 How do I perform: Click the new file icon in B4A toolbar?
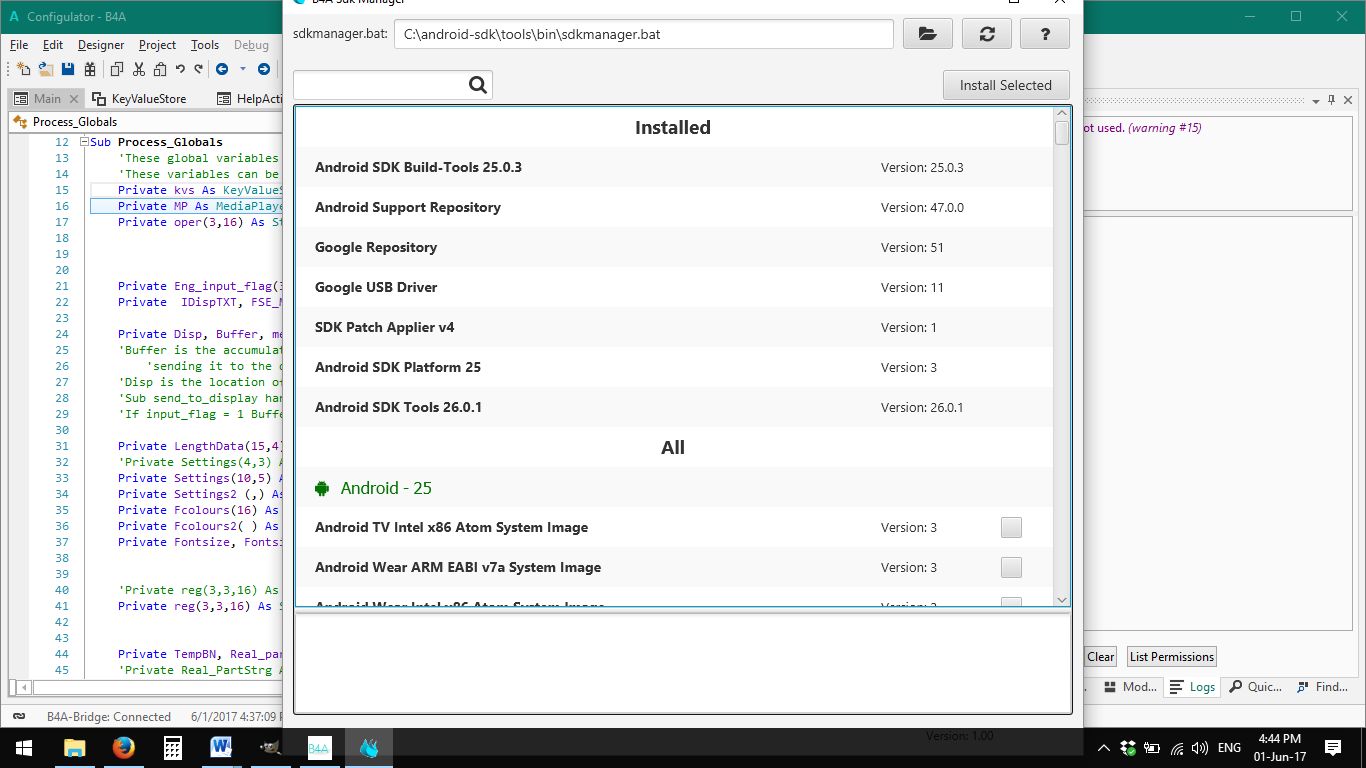24,69
